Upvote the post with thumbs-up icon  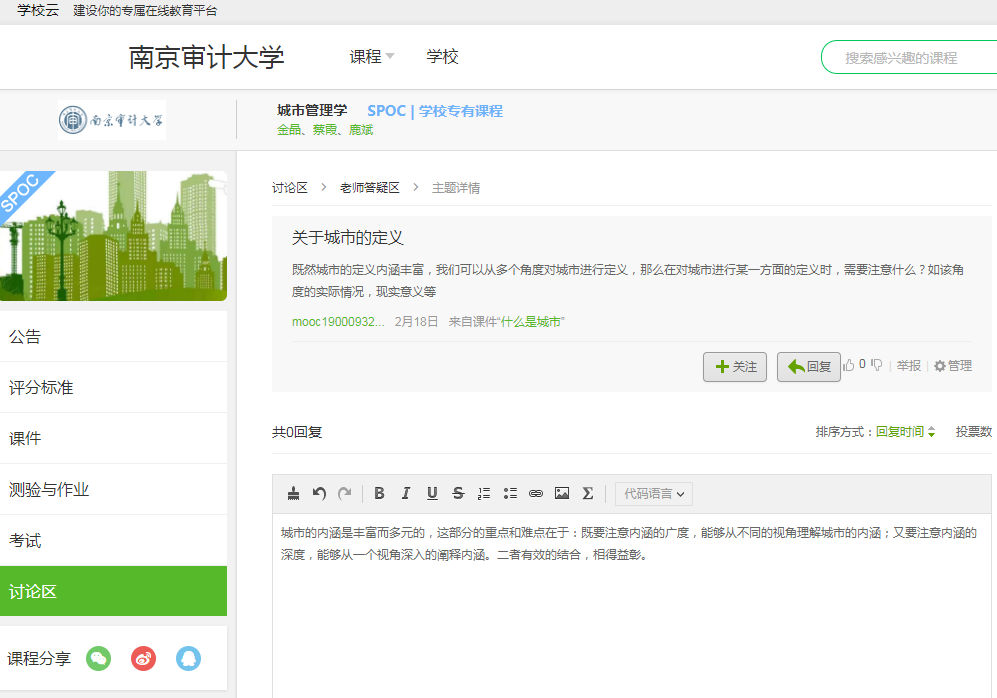click(849, 365)
